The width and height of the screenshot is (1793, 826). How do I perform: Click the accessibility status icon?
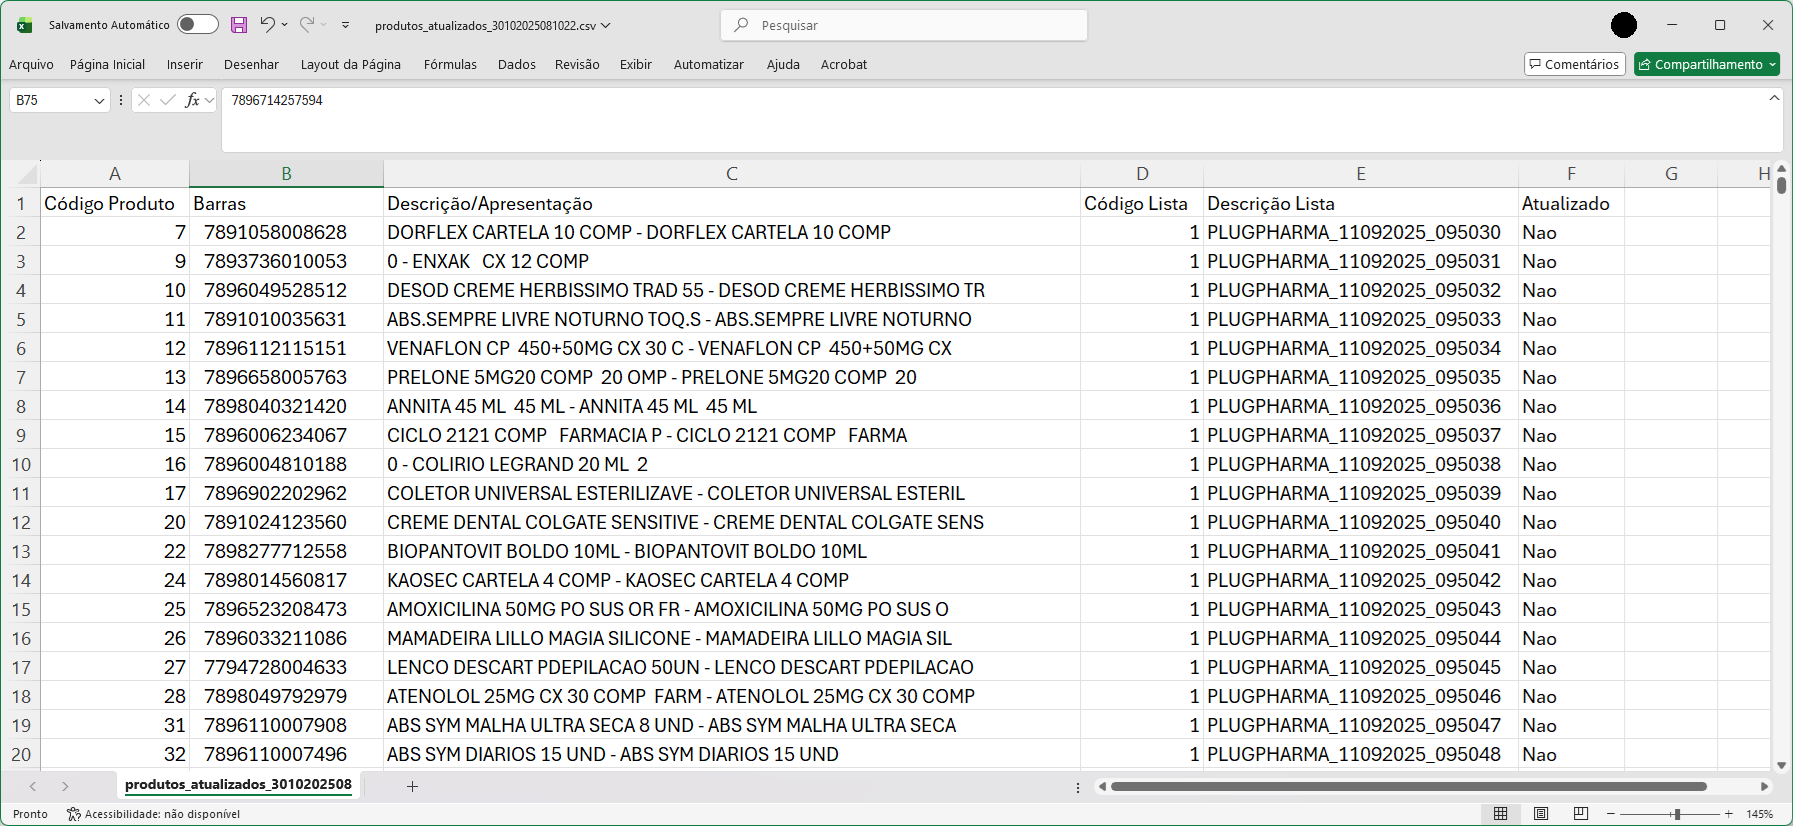(74, 814)
